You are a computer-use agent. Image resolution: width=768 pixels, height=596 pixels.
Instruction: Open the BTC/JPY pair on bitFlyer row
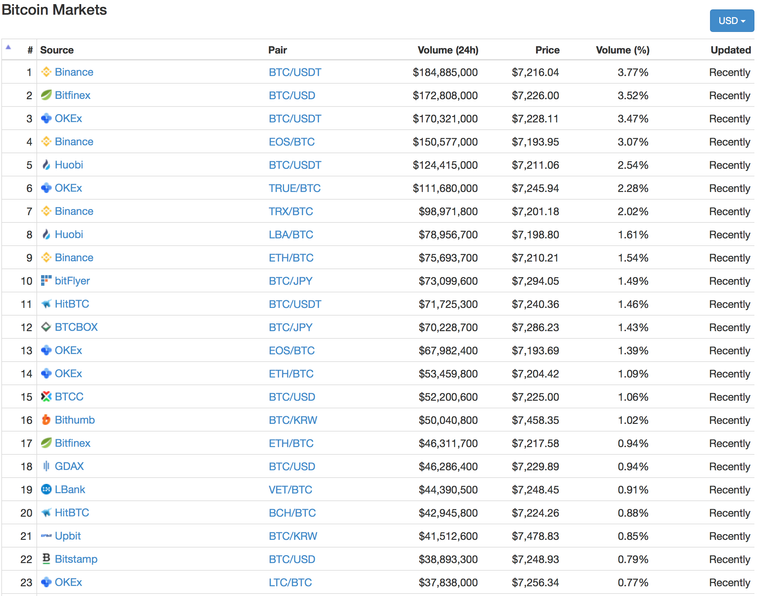coord(290,281)
